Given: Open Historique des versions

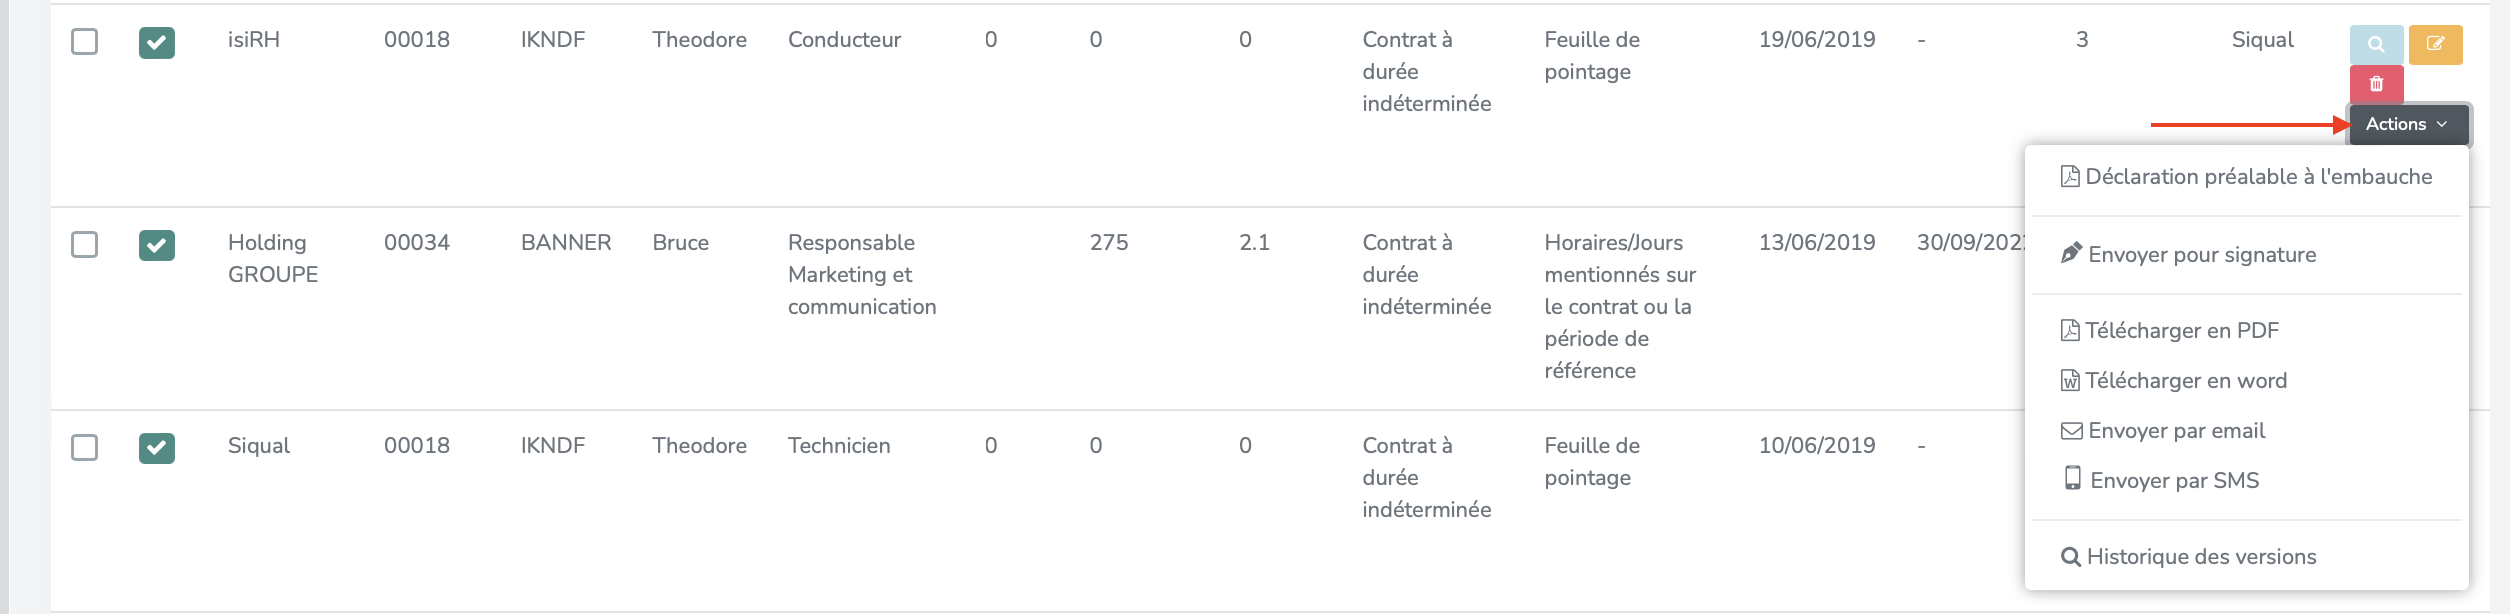Looking at the screenshot, I should [x=2188, y=556].
